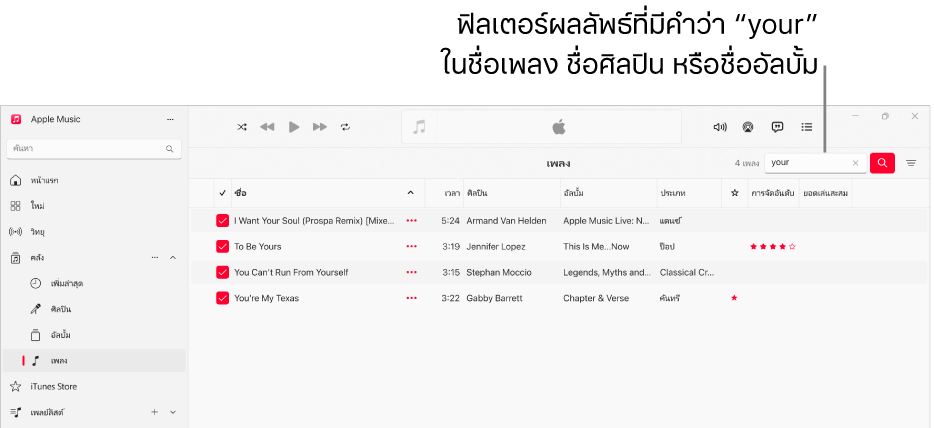The width and height of the screenshot is (934, 428).
Task: Start playback with the play button
Action: (x=294, y=127)
